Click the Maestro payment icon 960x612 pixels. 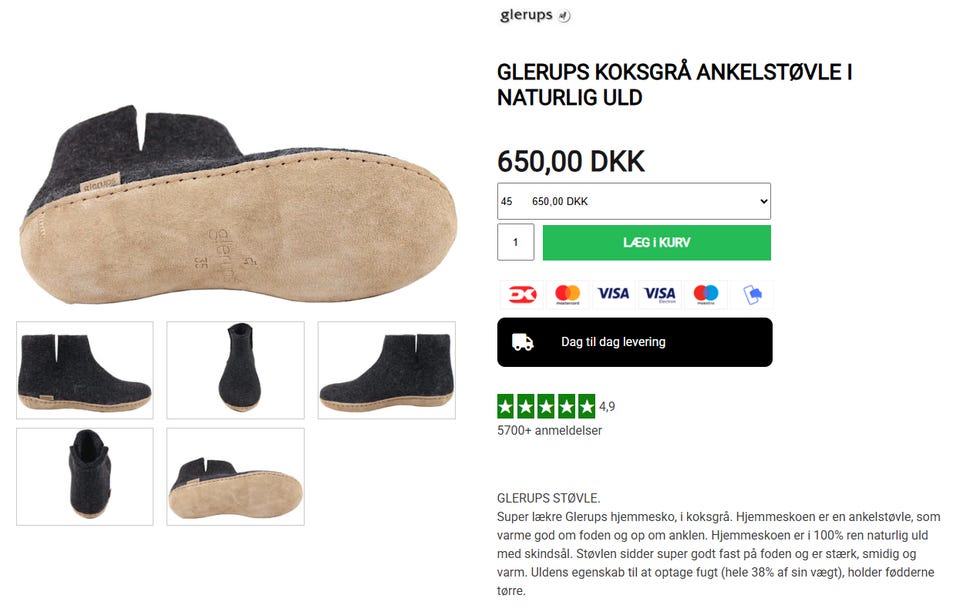705,294
